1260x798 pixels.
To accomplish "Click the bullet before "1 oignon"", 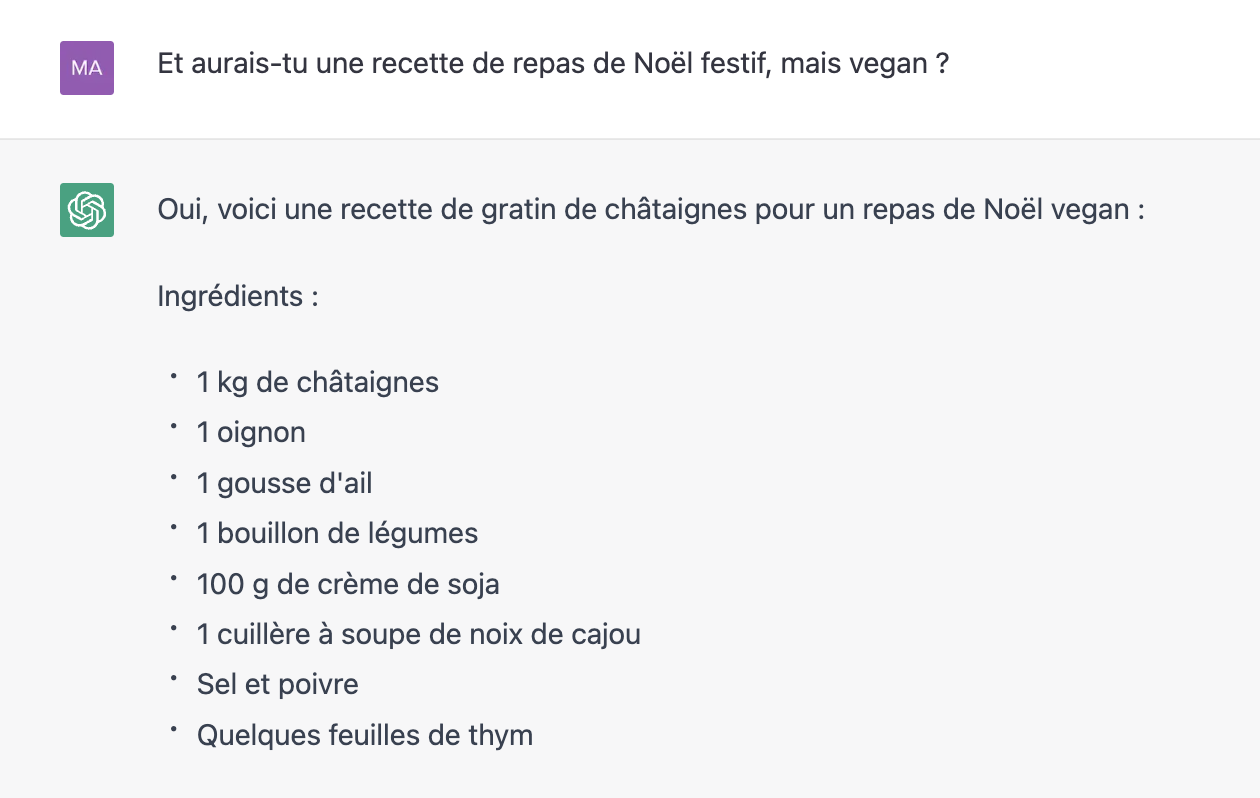I will (173, 428).
